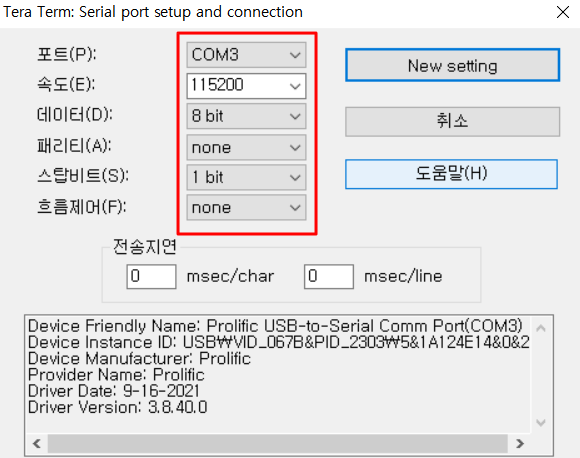Close the Tera Term serial port dialog
Screen dimensions: 580x458
tap(563, 12)
